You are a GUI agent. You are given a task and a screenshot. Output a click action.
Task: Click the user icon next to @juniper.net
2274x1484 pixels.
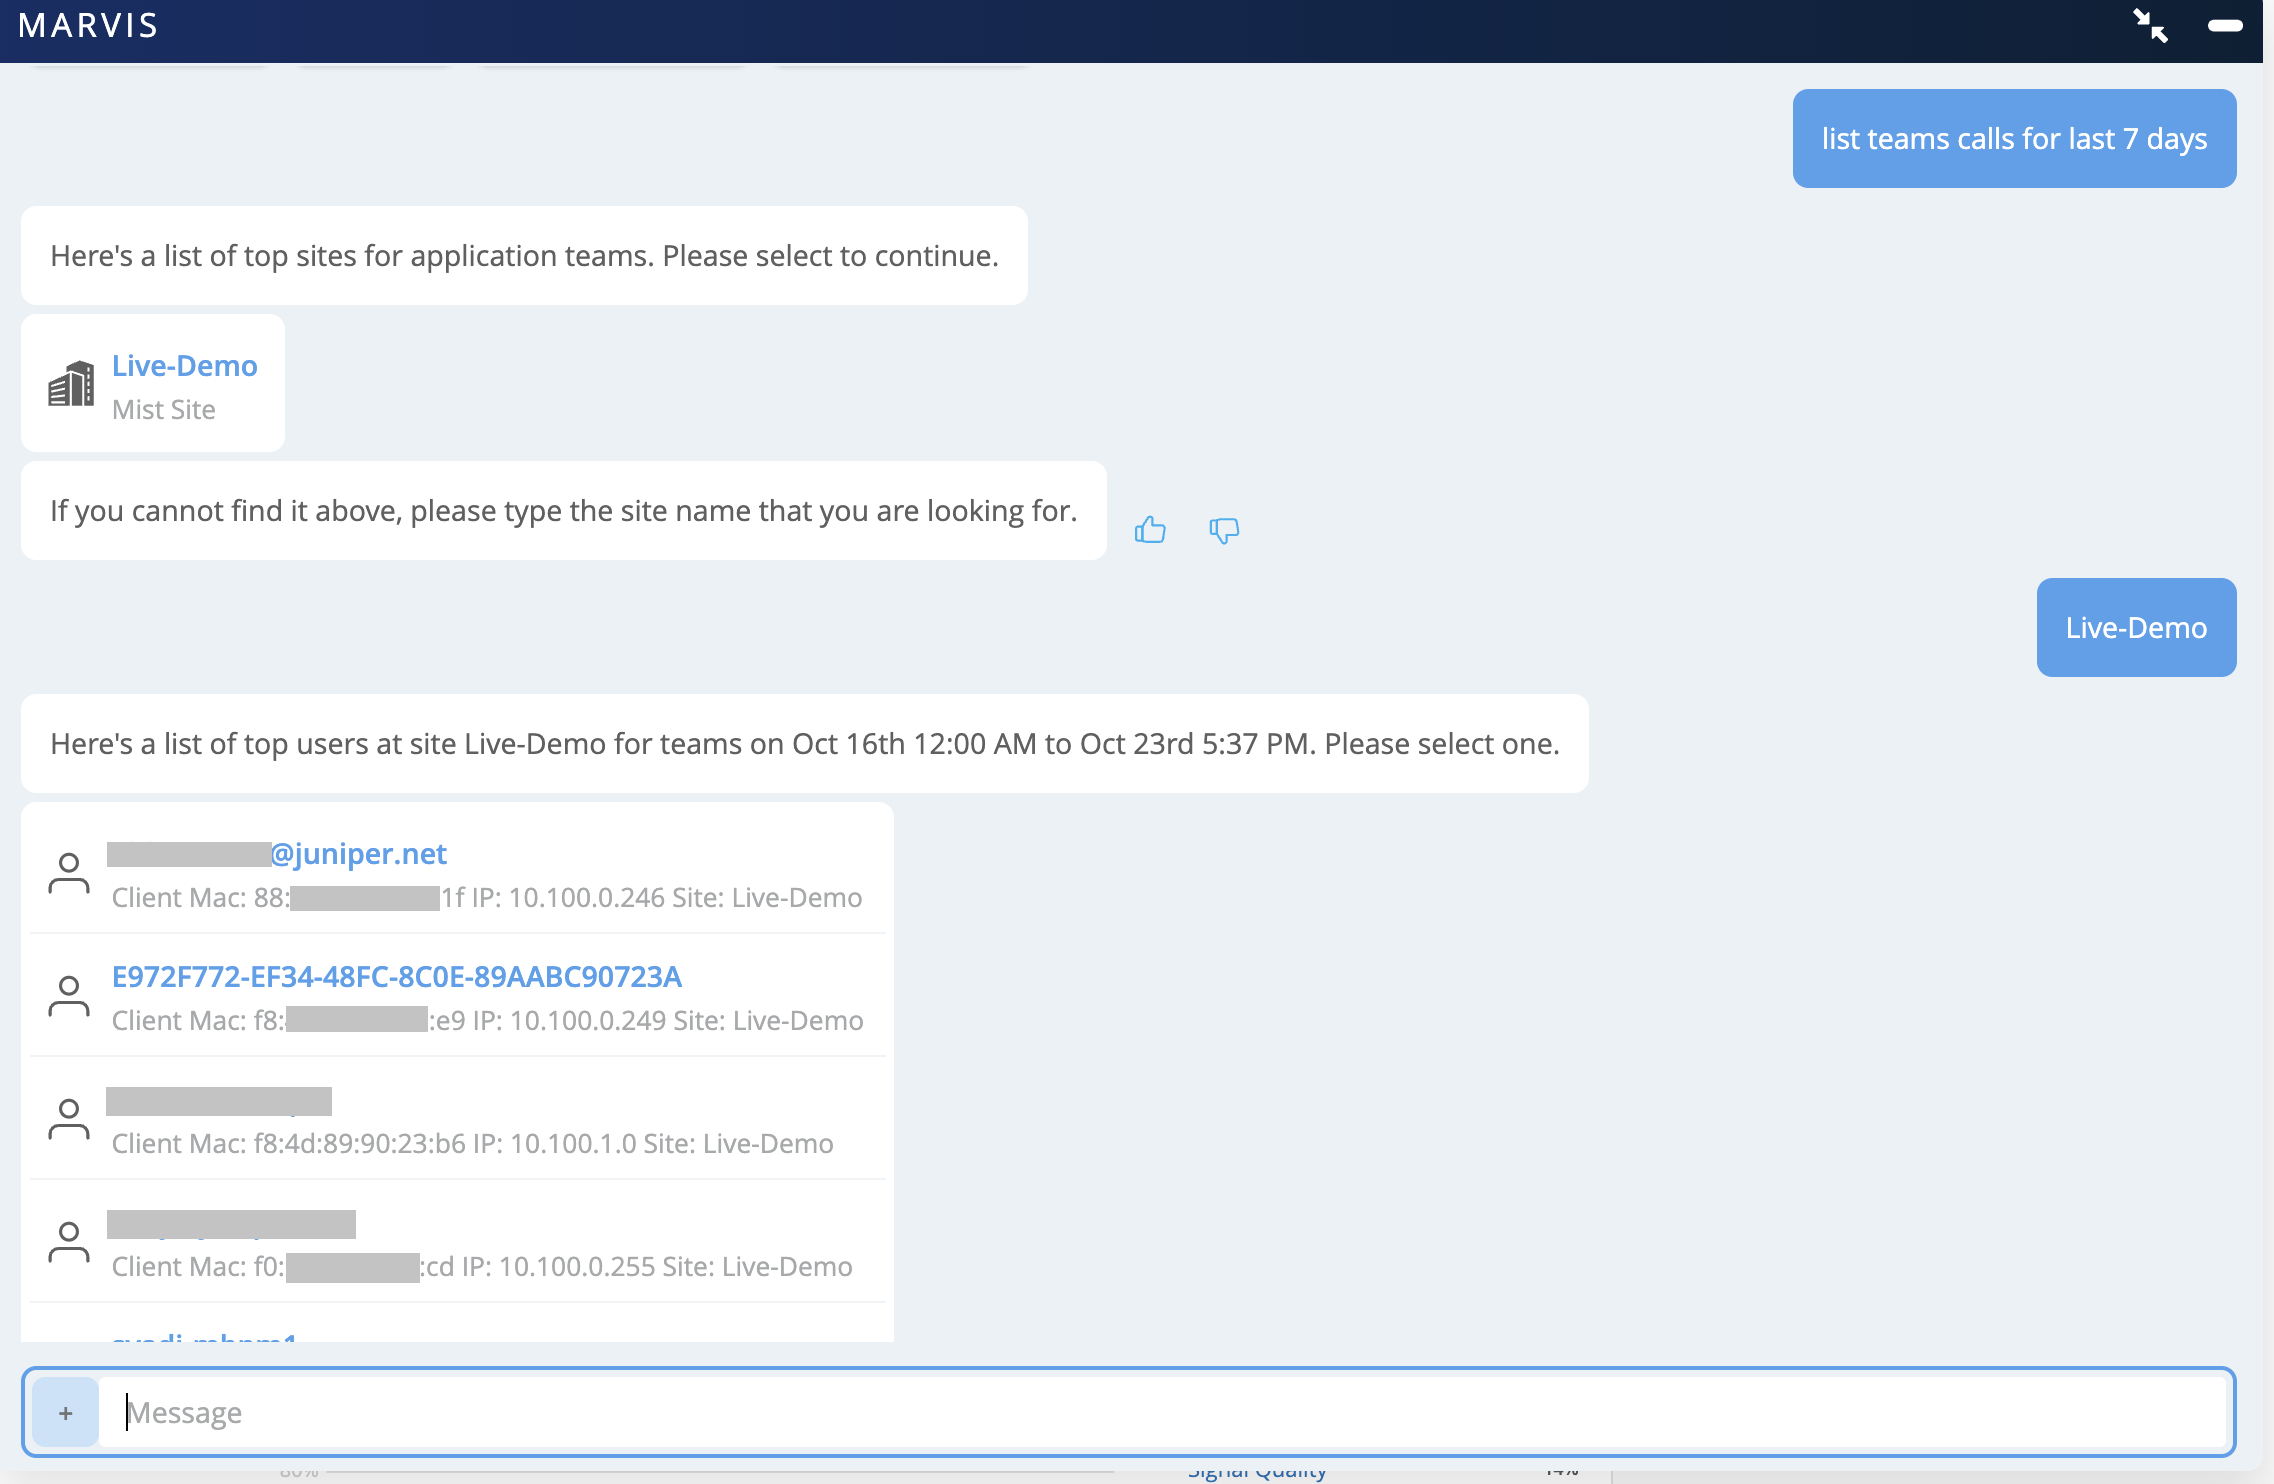click(69, 874)
